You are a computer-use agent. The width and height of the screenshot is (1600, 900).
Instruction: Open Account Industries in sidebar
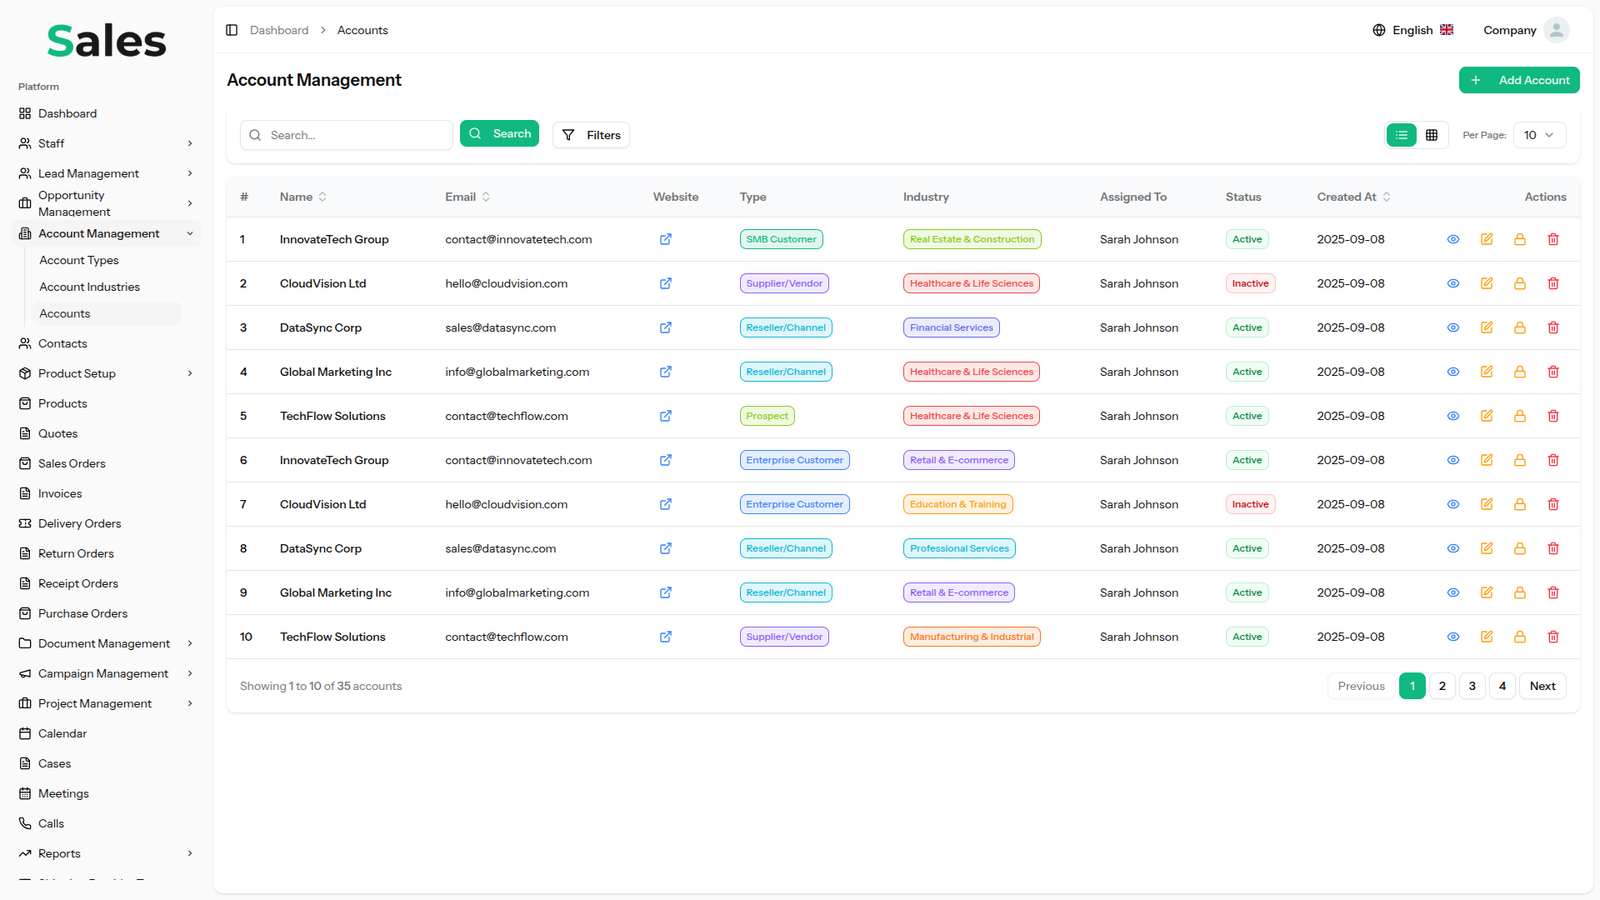tap(89, 287)
